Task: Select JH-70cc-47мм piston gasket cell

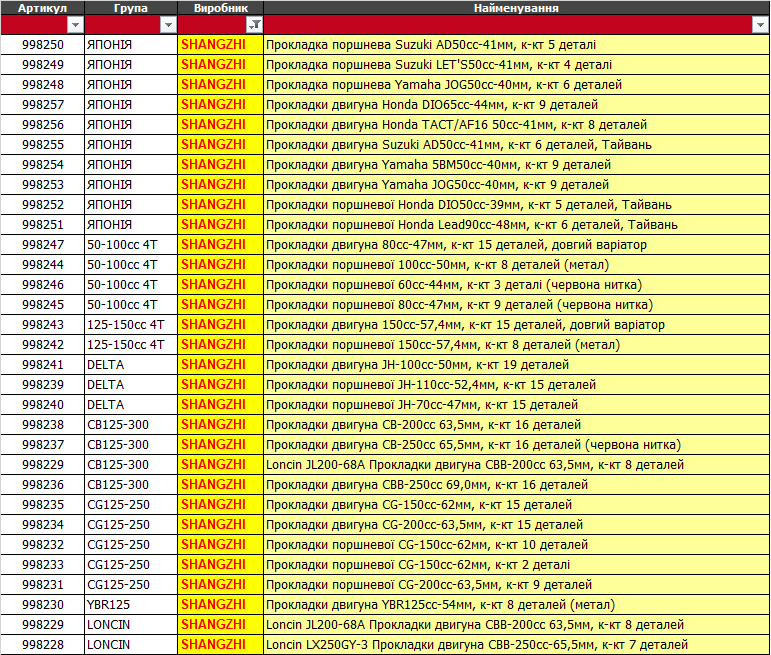Action: [516, 405]
